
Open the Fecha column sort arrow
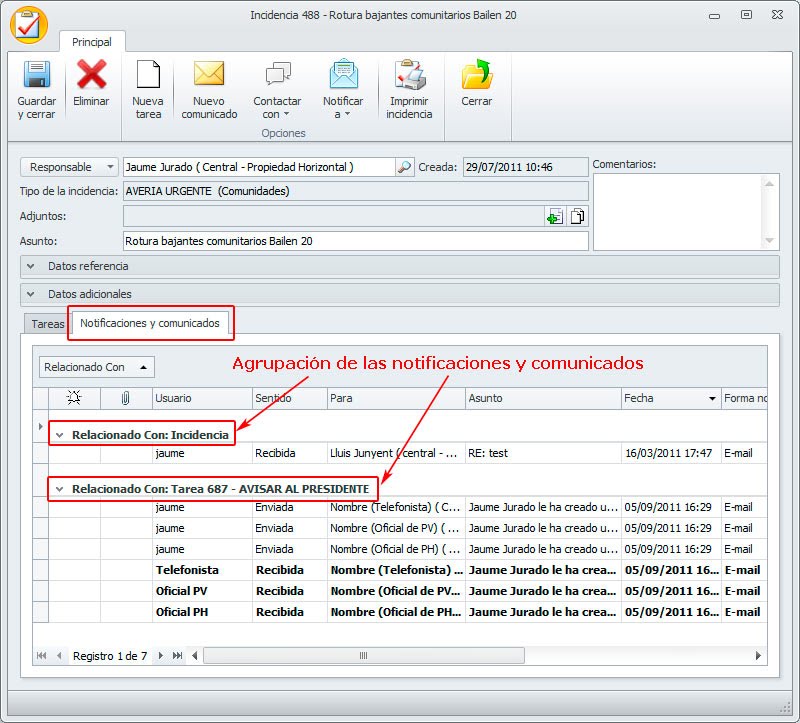[712, 398]
